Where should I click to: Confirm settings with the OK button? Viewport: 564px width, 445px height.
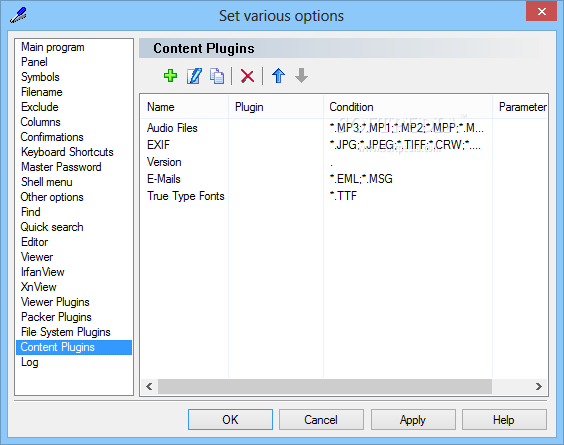(230, 419)
